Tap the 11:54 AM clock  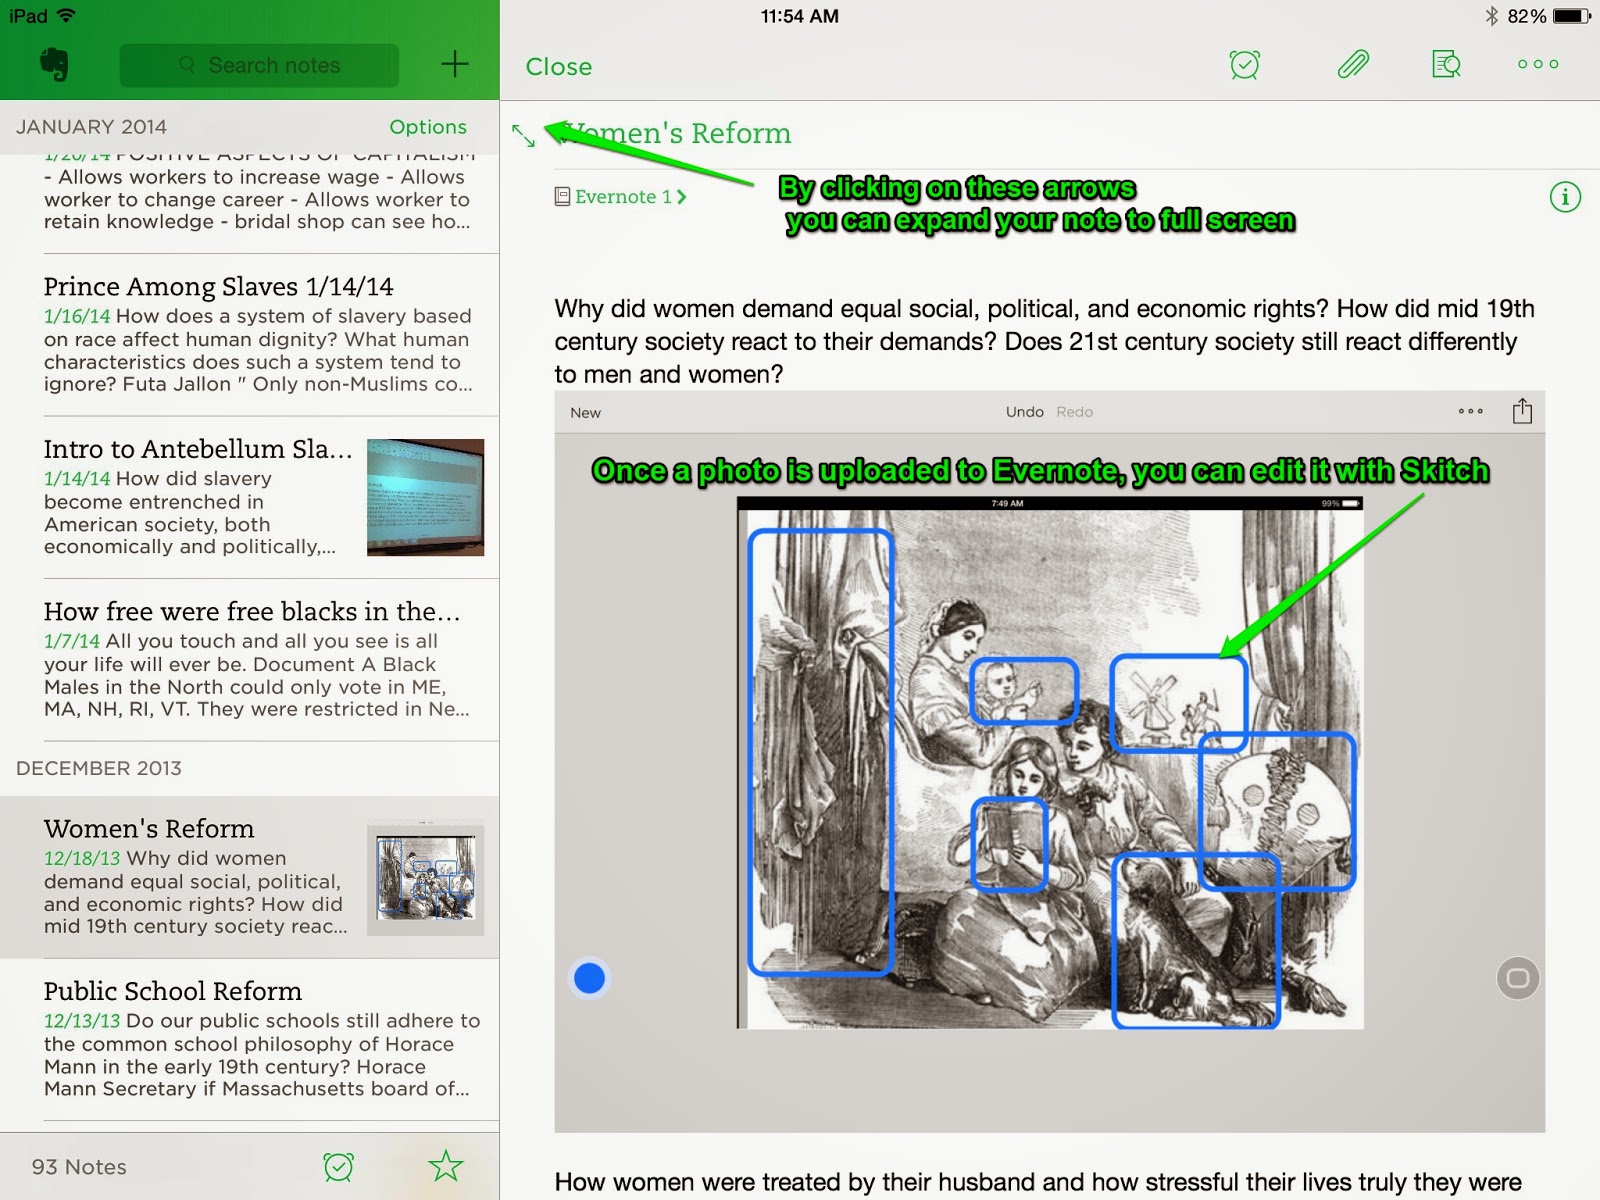[800, 16]
